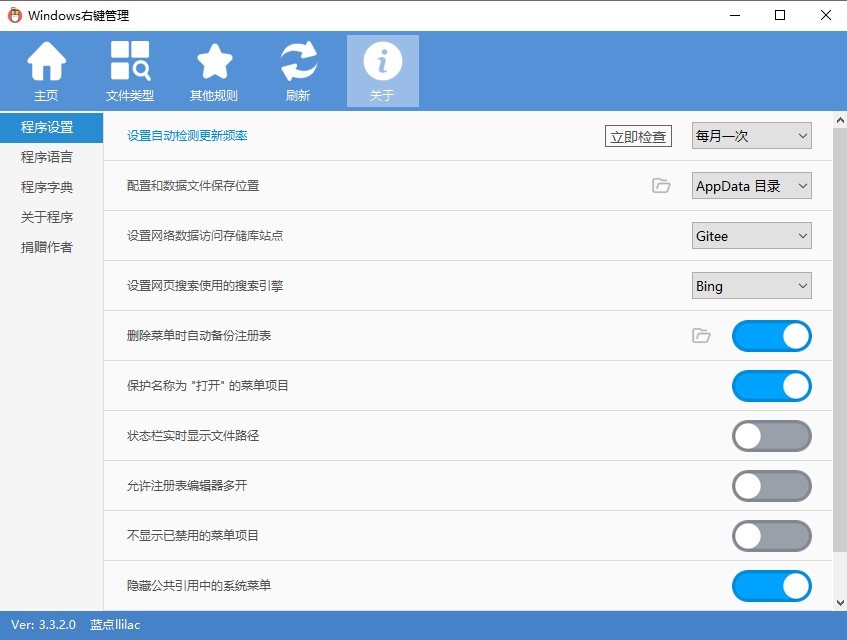
Task: Enable 允许注册表编辑器多开
Action: click(771, 486)
